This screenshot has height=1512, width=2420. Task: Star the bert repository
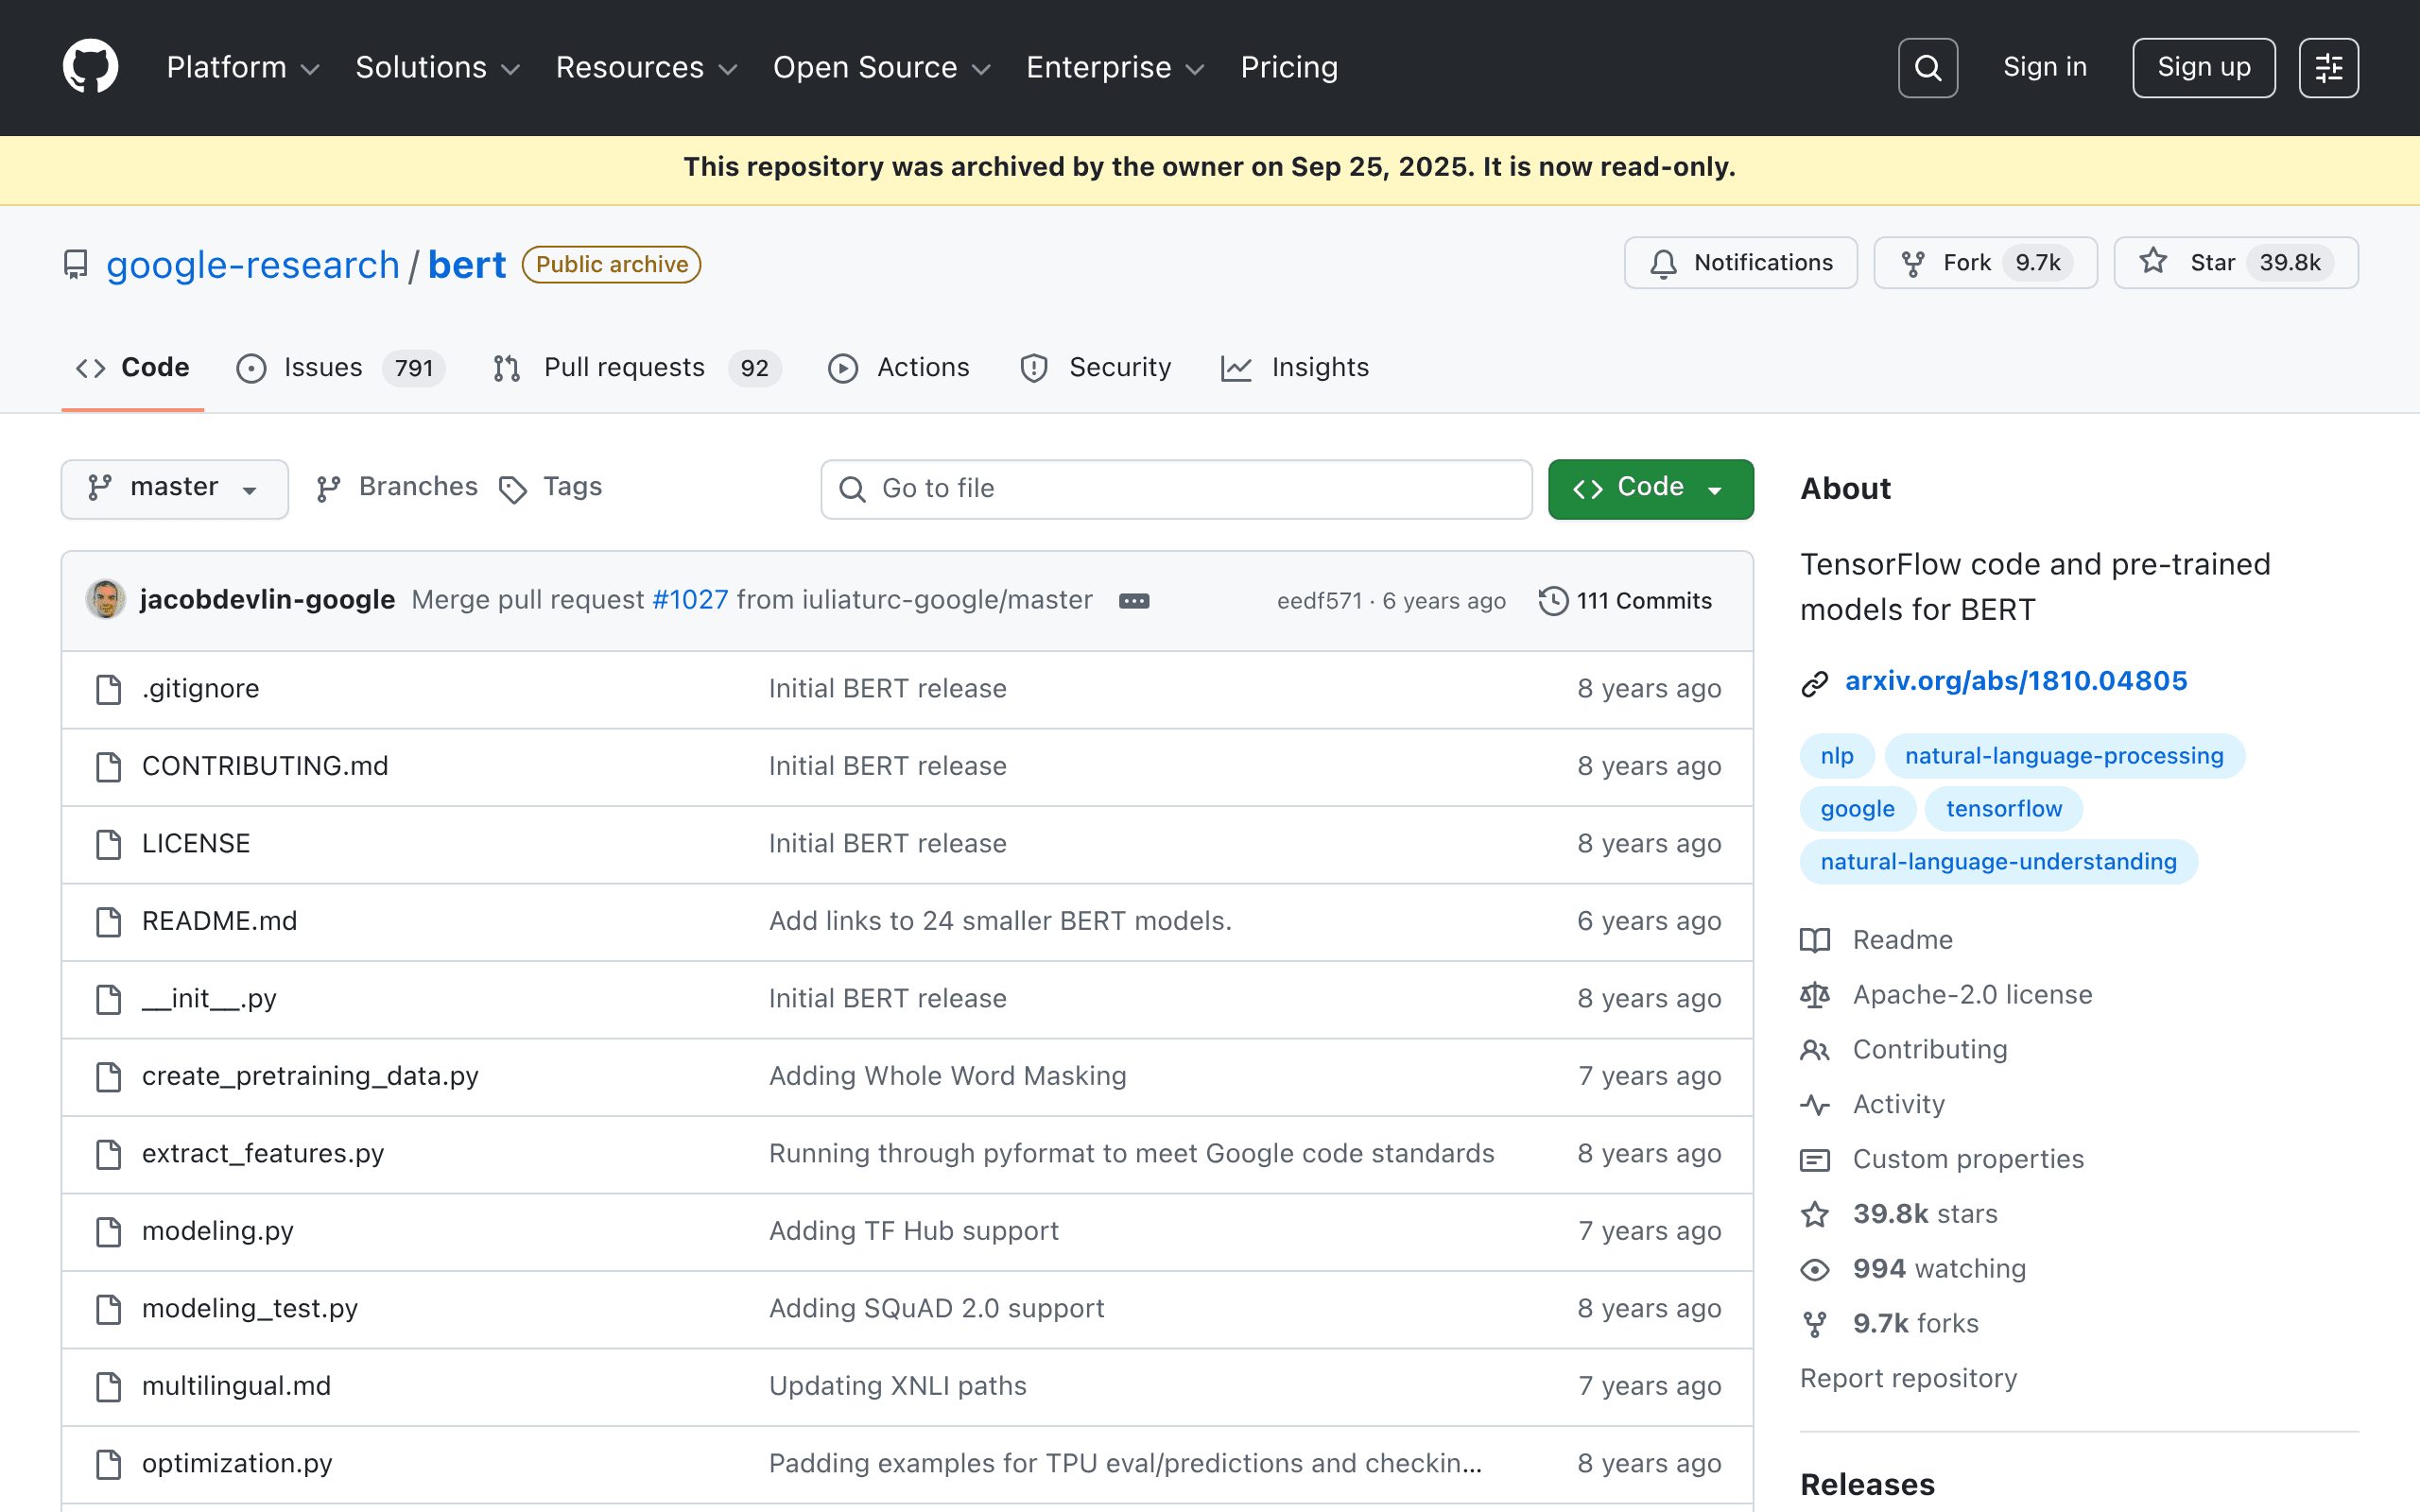pos(2236,263)
